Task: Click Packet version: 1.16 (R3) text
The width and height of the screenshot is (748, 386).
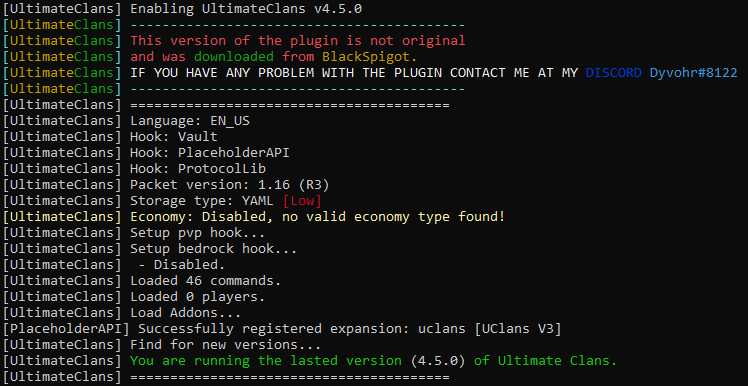Action: tap(230, 185)
